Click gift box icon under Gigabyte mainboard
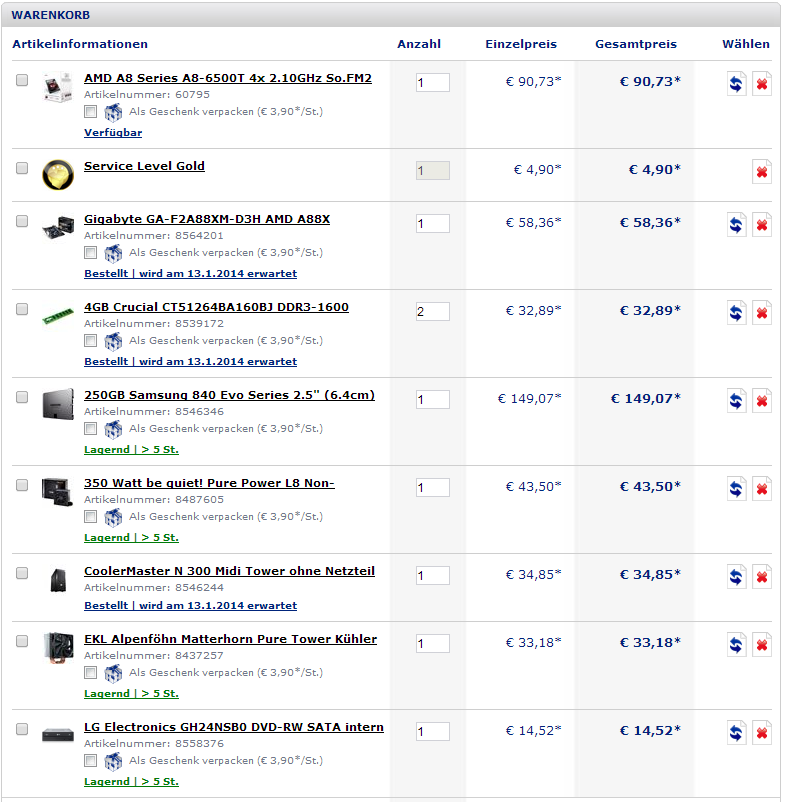Image resolution: width=785 pixels, height=802 pixels. point(113,253)
